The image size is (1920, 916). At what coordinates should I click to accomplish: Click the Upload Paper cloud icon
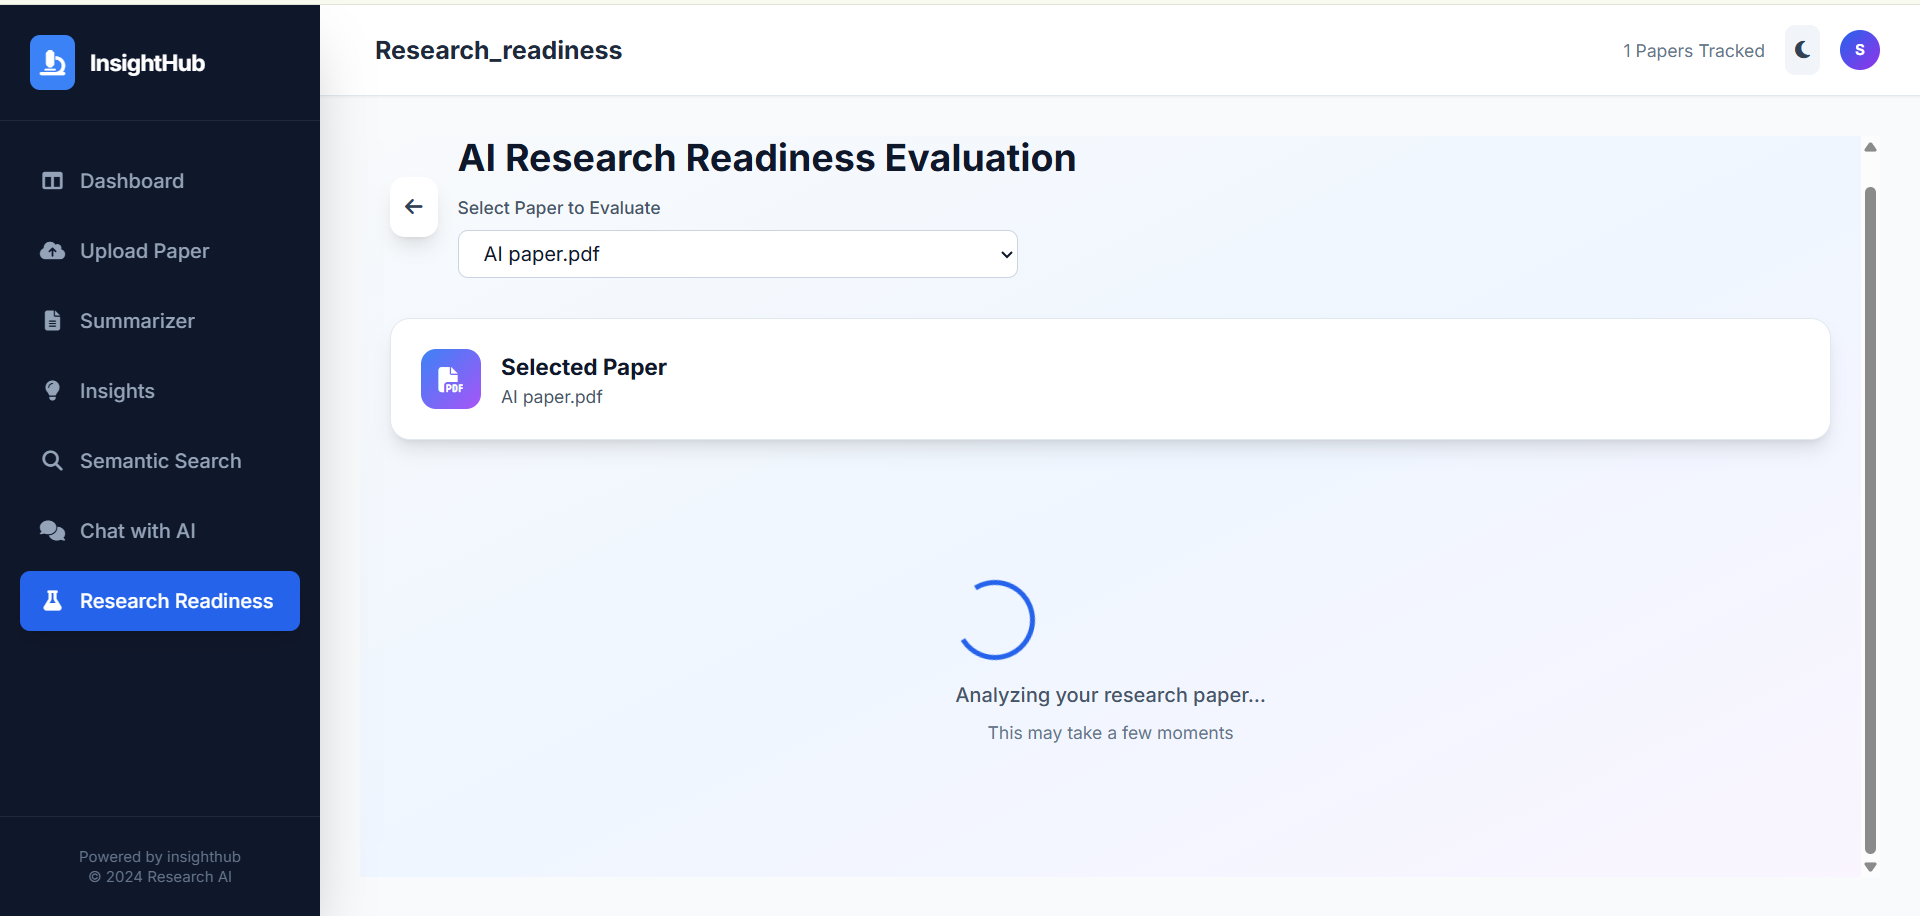click(52, 251)
